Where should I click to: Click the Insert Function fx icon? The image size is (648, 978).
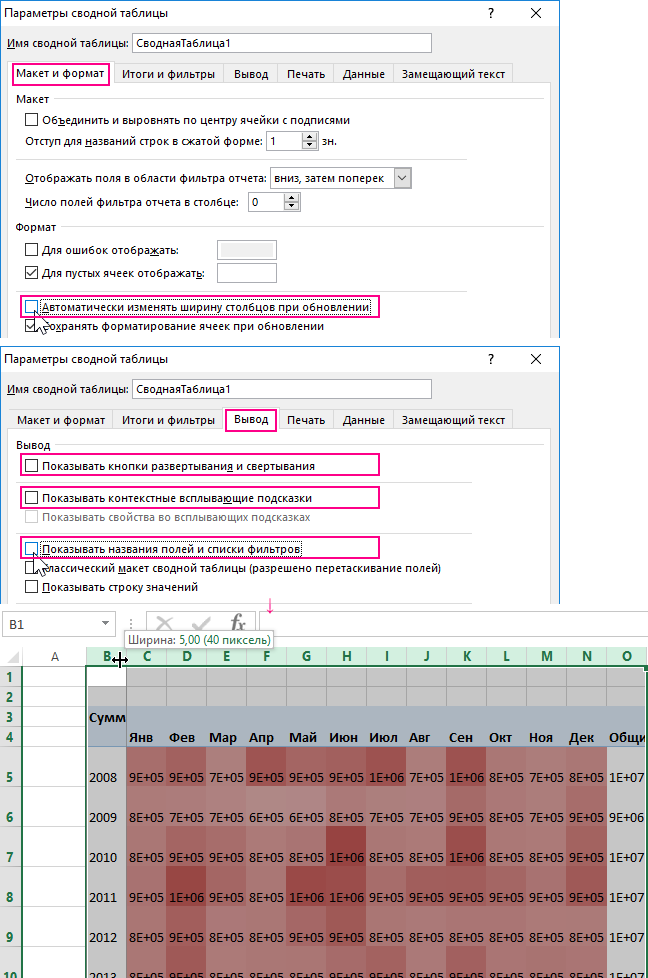click(238, 623)
